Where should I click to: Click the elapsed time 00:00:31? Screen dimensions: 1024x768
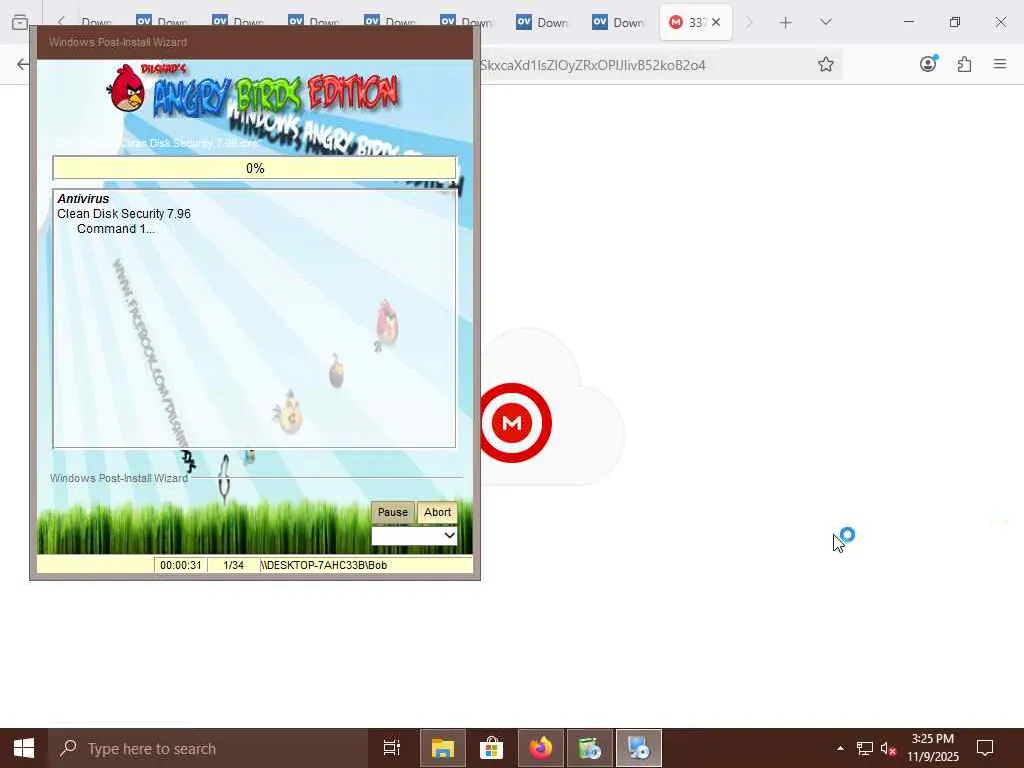[x=181, y=565]
